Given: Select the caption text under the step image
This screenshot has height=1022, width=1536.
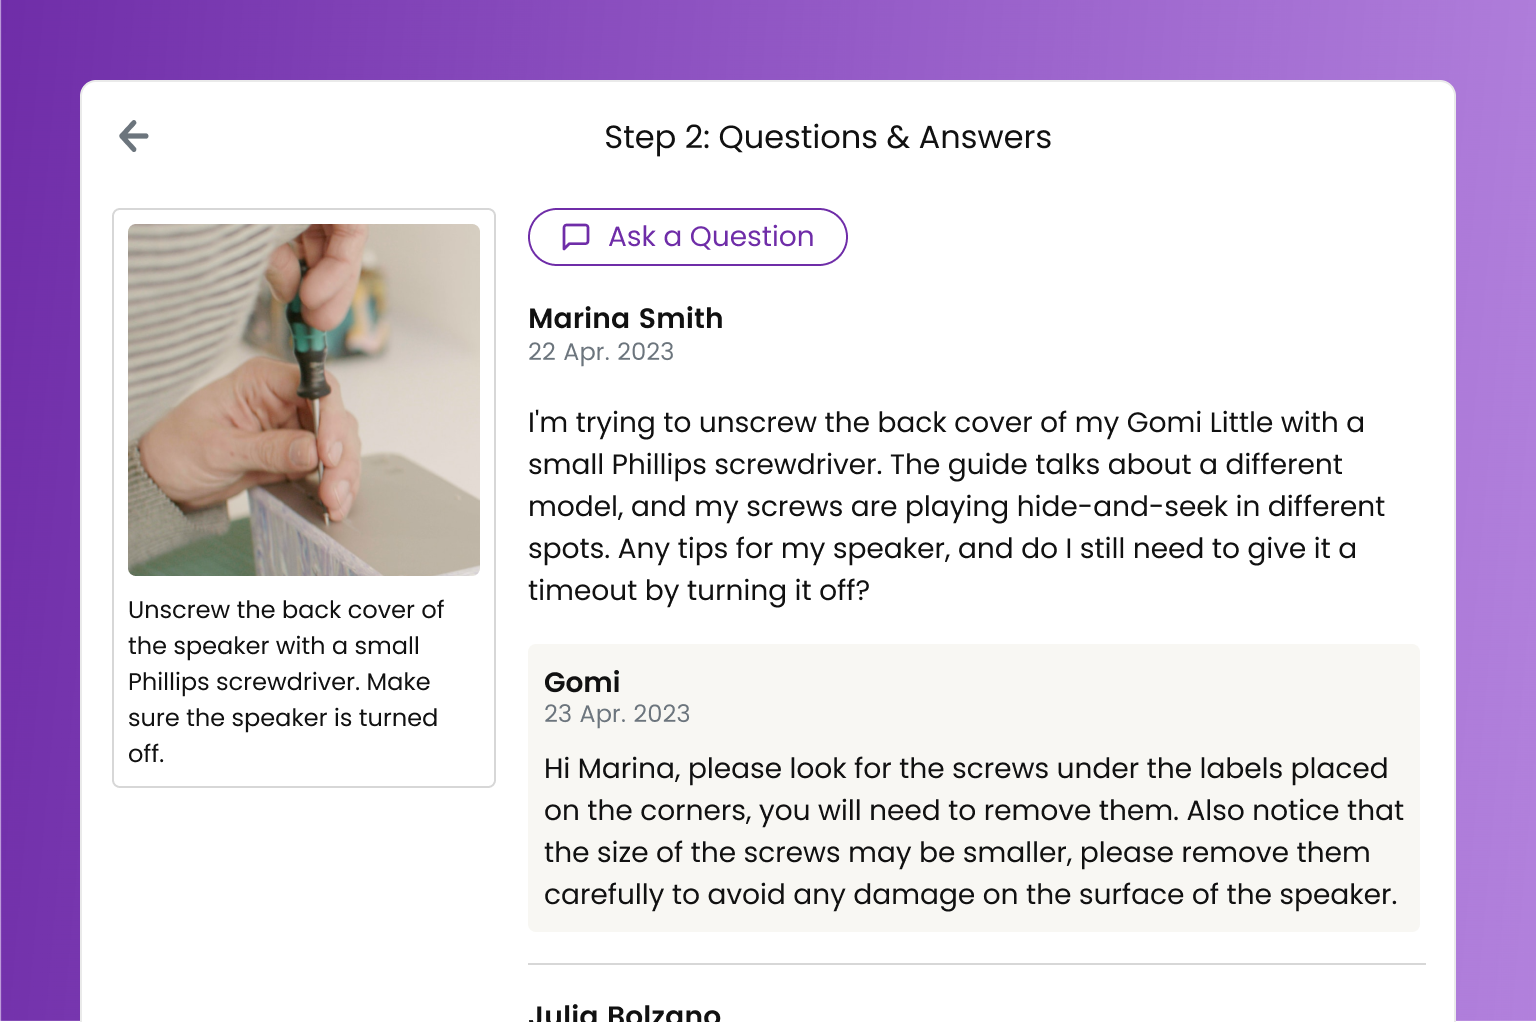Looking at the screenshot, I should pyautogui.click(x=286, y=683).
